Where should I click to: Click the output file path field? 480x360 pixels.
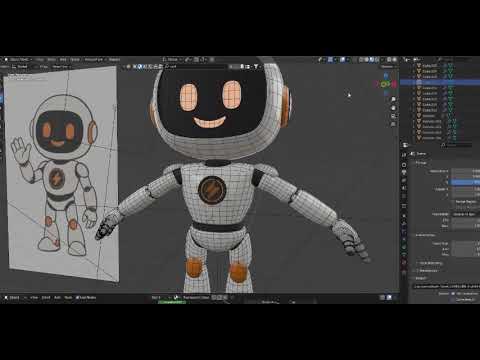pos(447,286)
